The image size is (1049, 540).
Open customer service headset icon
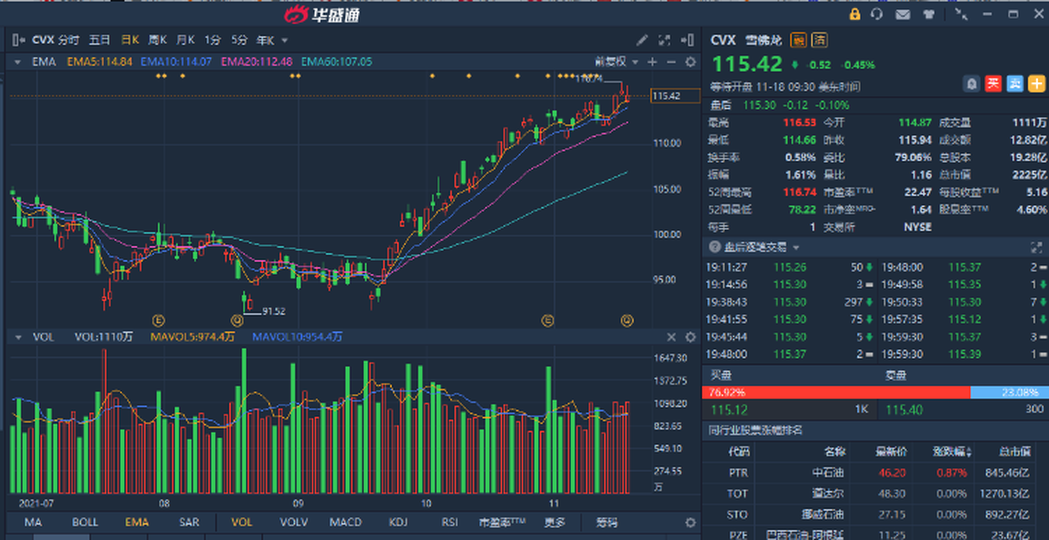click(878, 14)
